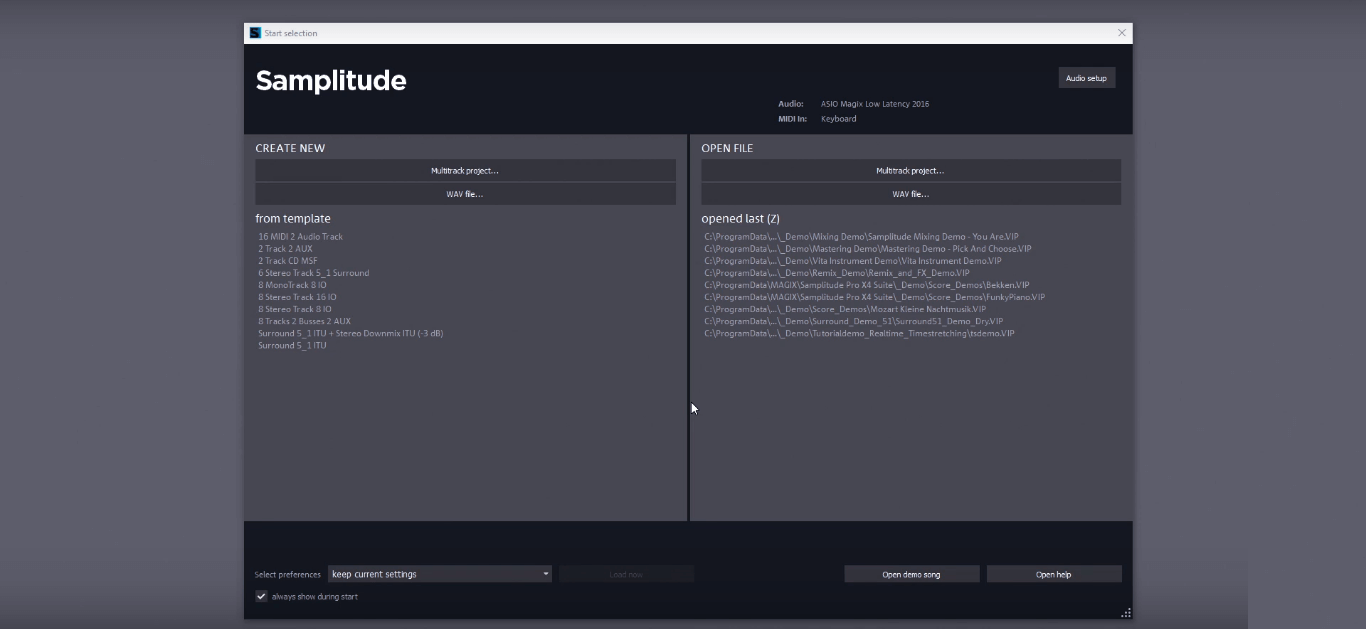Image resolution: width=1366 pixels, height=629 pixels.
Task: Uncheck always show during start
Action: coord(261,597)
